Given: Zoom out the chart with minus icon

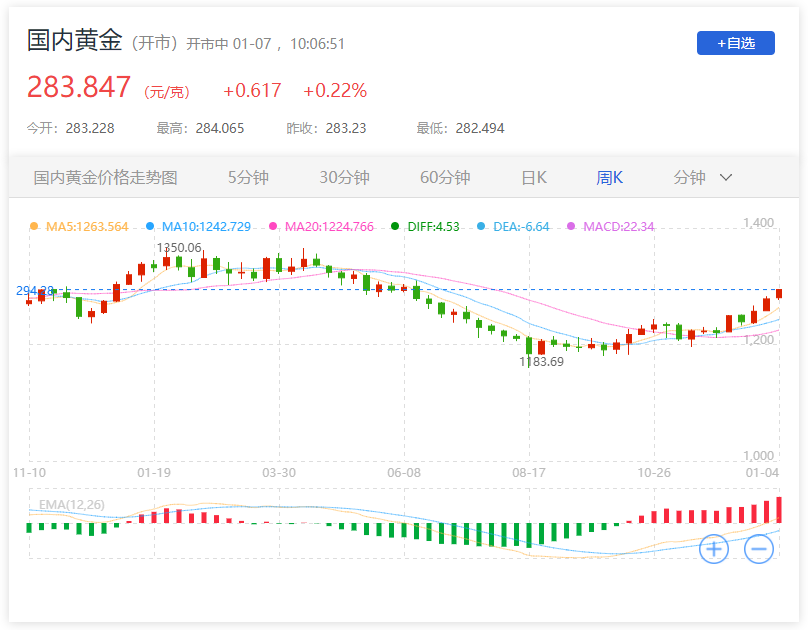Looking at the screenshot, I should 758,548.
